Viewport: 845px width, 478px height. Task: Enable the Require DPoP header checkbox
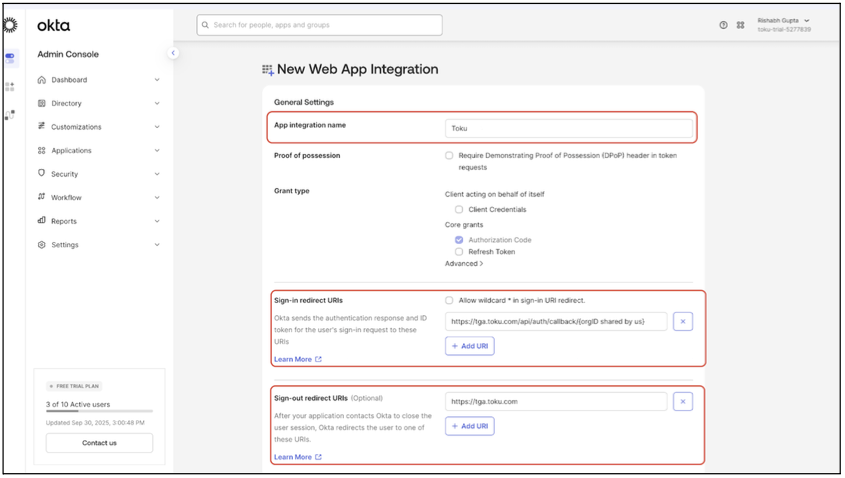449,155
